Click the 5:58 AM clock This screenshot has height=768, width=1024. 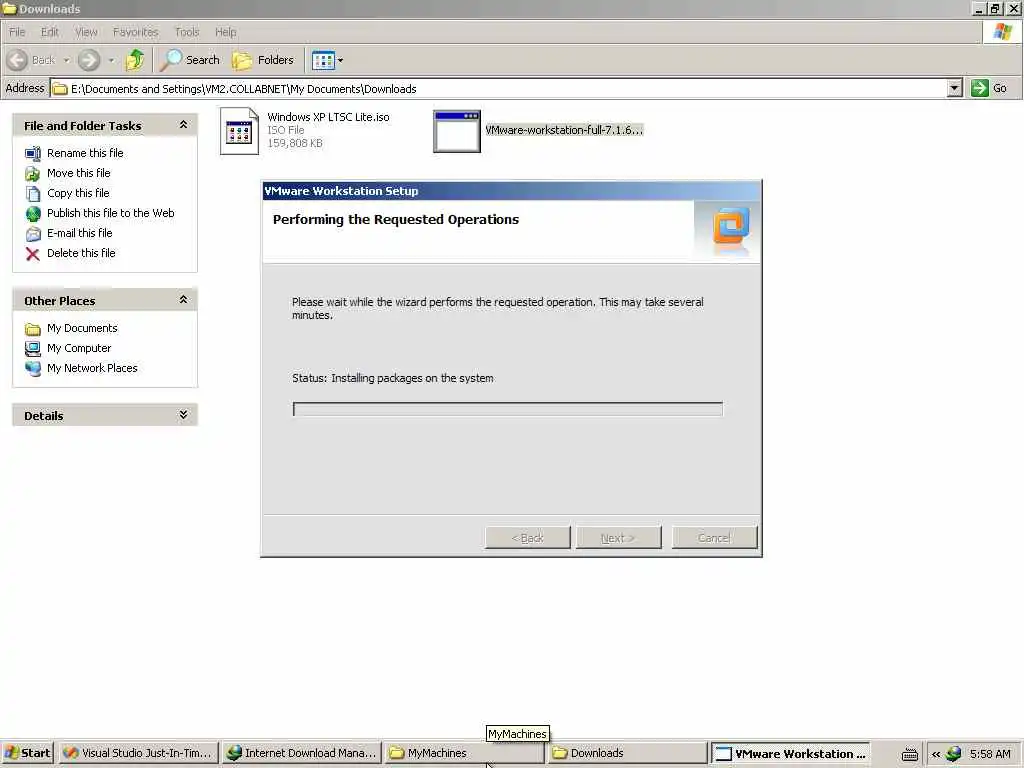coord(990,754)
